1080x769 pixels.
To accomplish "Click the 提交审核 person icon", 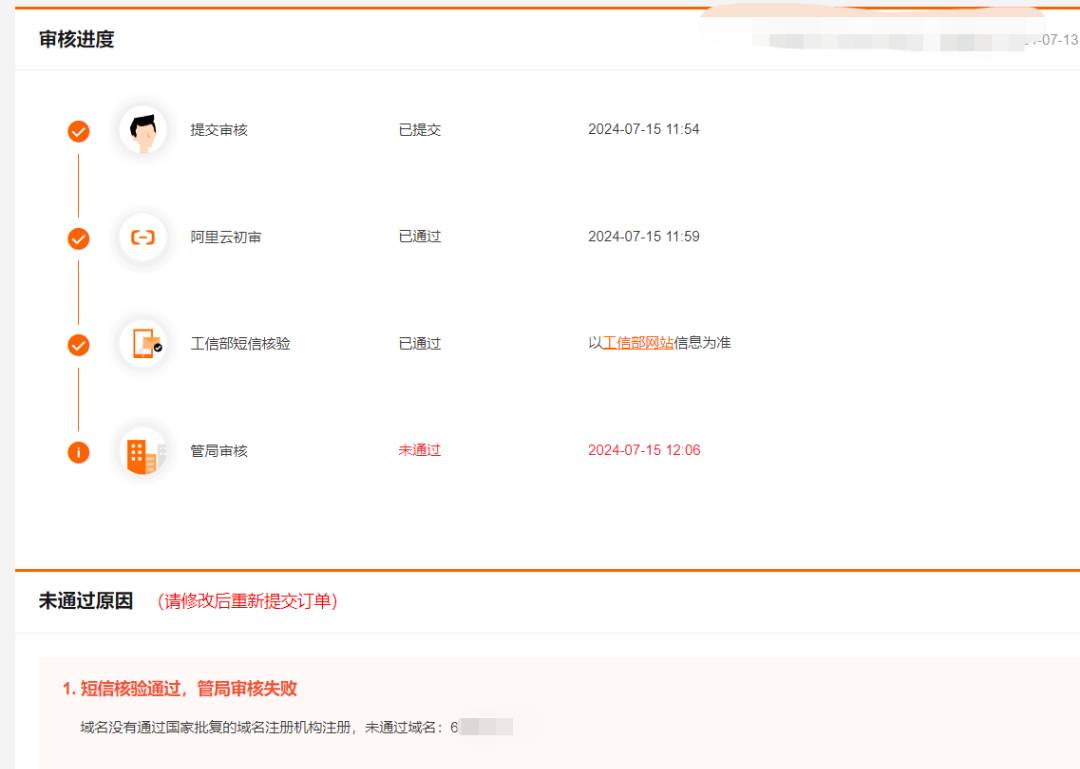I will pos(144,128).
